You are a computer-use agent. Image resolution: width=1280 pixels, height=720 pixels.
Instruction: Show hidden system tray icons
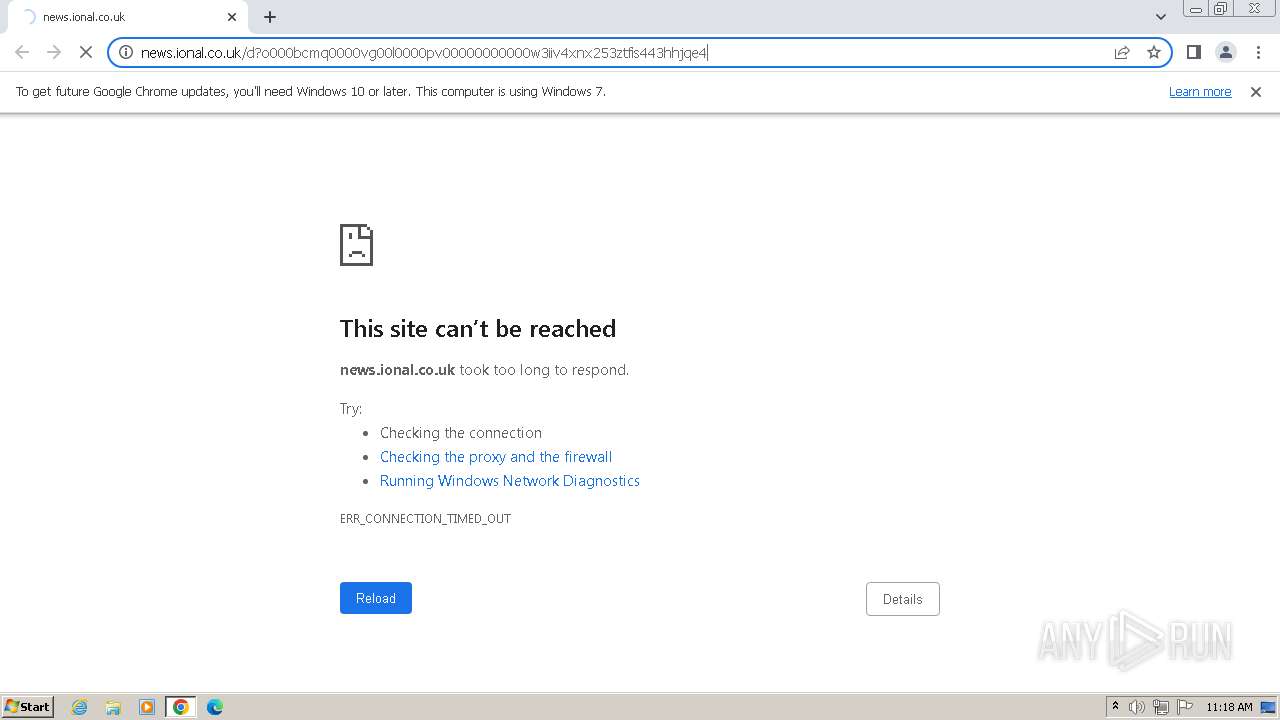(x=1115, y=707)
